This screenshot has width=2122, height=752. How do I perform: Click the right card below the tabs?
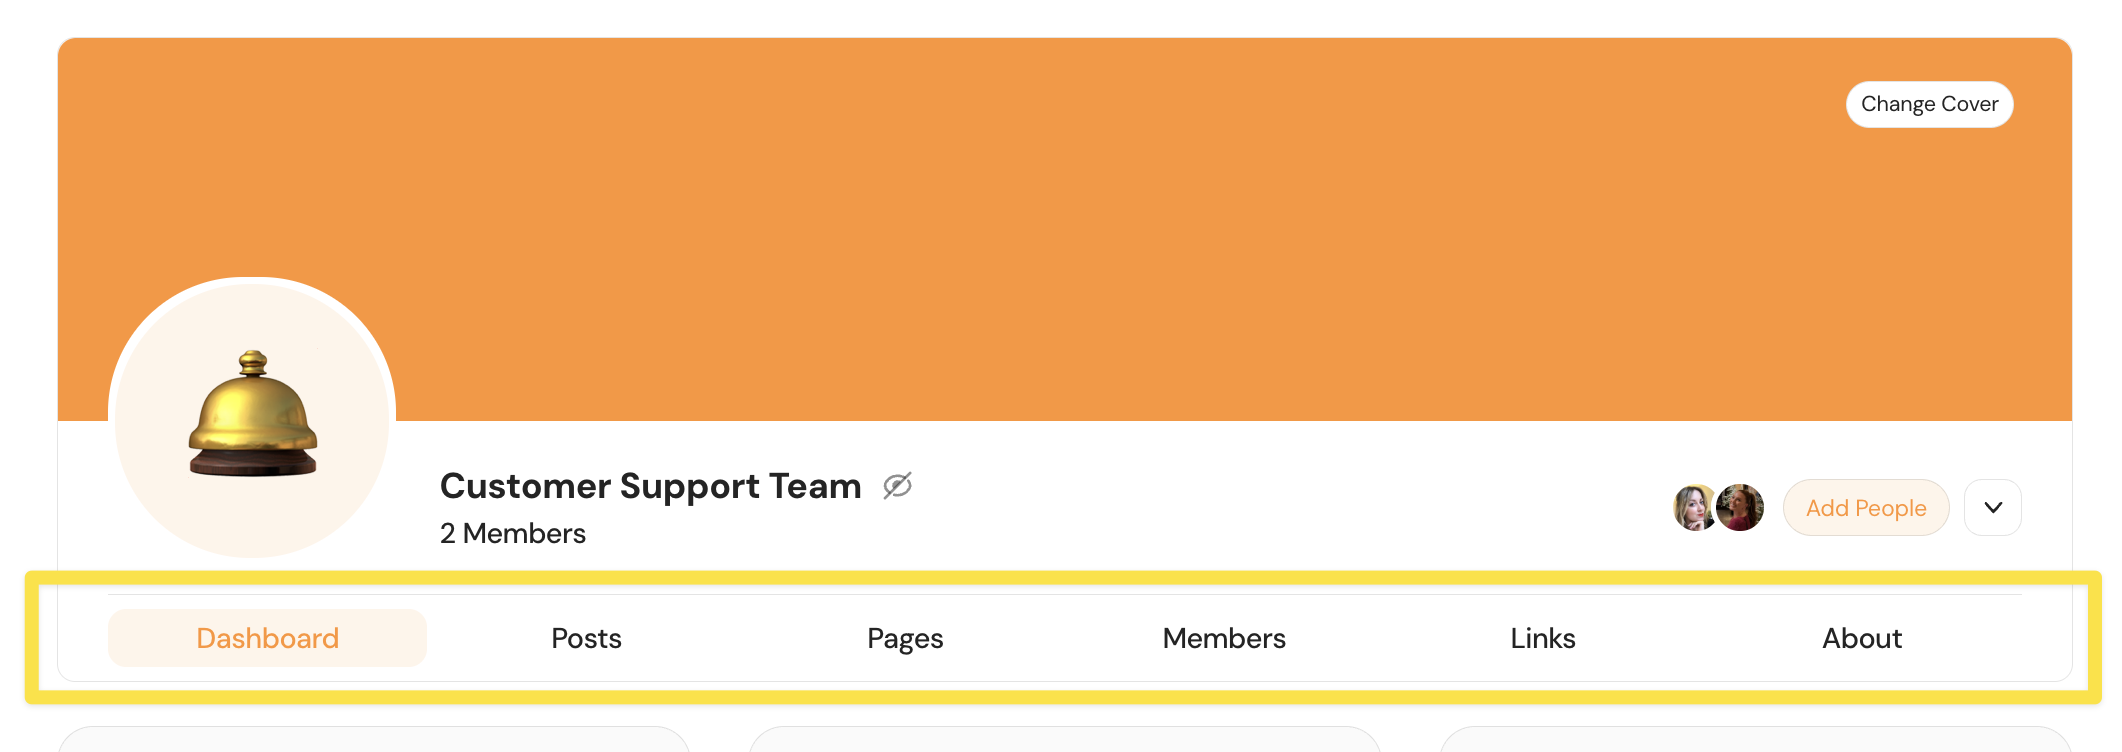1755,740
